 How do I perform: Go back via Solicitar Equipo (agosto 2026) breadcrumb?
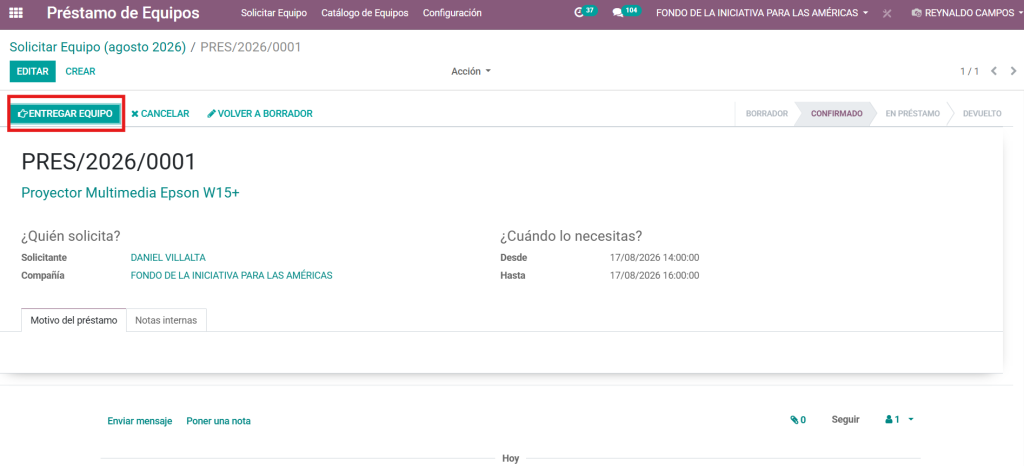click(98, 47)
